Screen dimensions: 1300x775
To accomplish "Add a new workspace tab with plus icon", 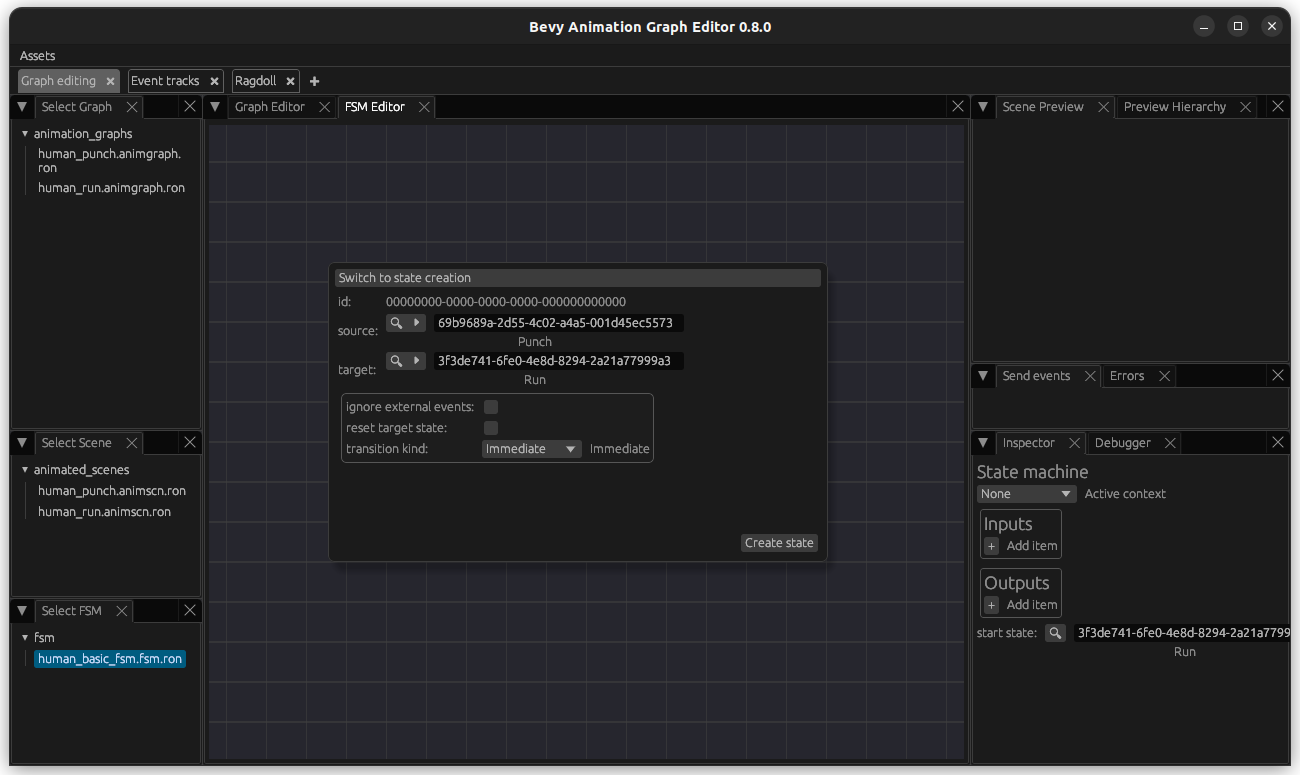I will [x=314, y=81].
